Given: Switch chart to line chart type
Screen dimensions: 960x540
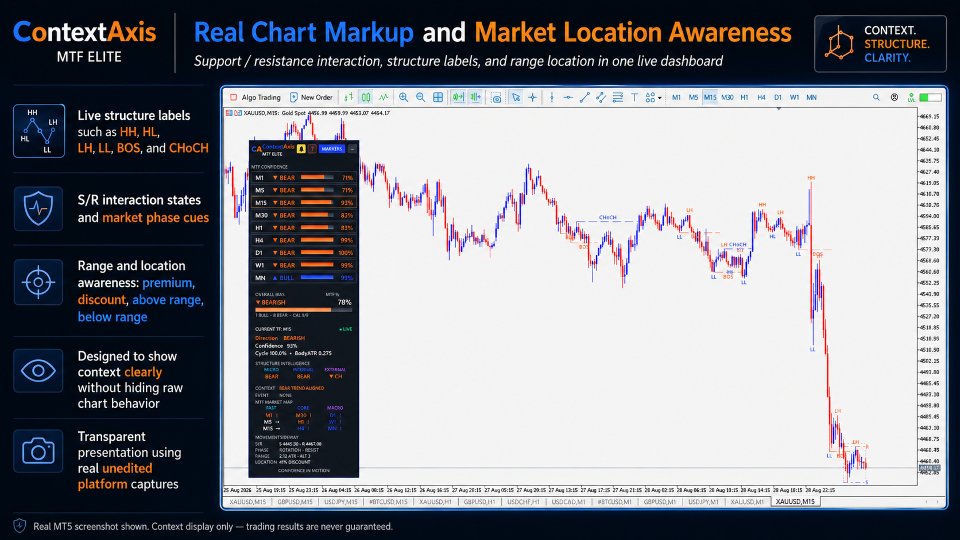Looking at the screenshot, I should (383, 97).
